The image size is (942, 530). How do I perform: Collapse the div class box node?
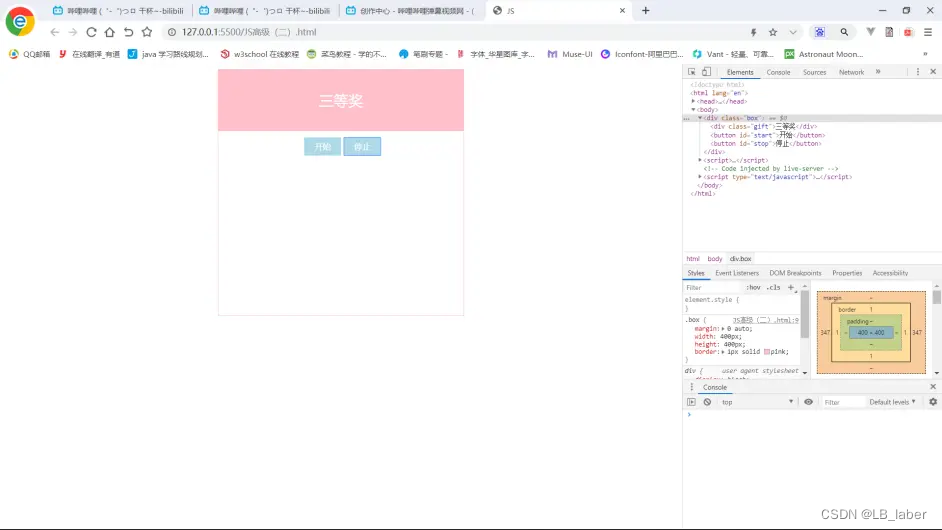[x=700, y=118]
